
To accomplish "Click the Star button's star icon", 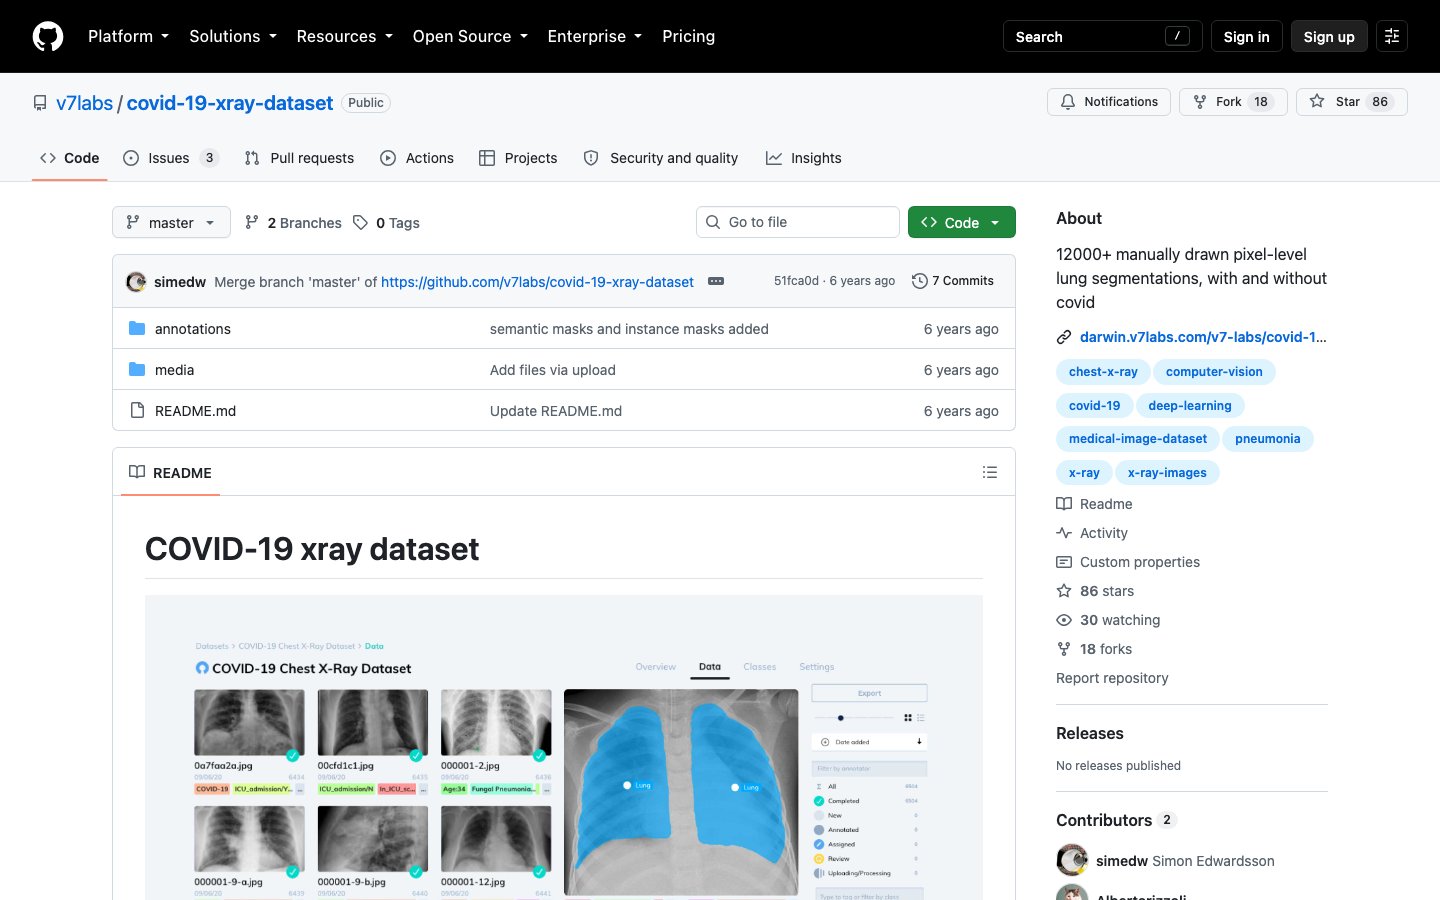I will click(x=1317, y=101).
